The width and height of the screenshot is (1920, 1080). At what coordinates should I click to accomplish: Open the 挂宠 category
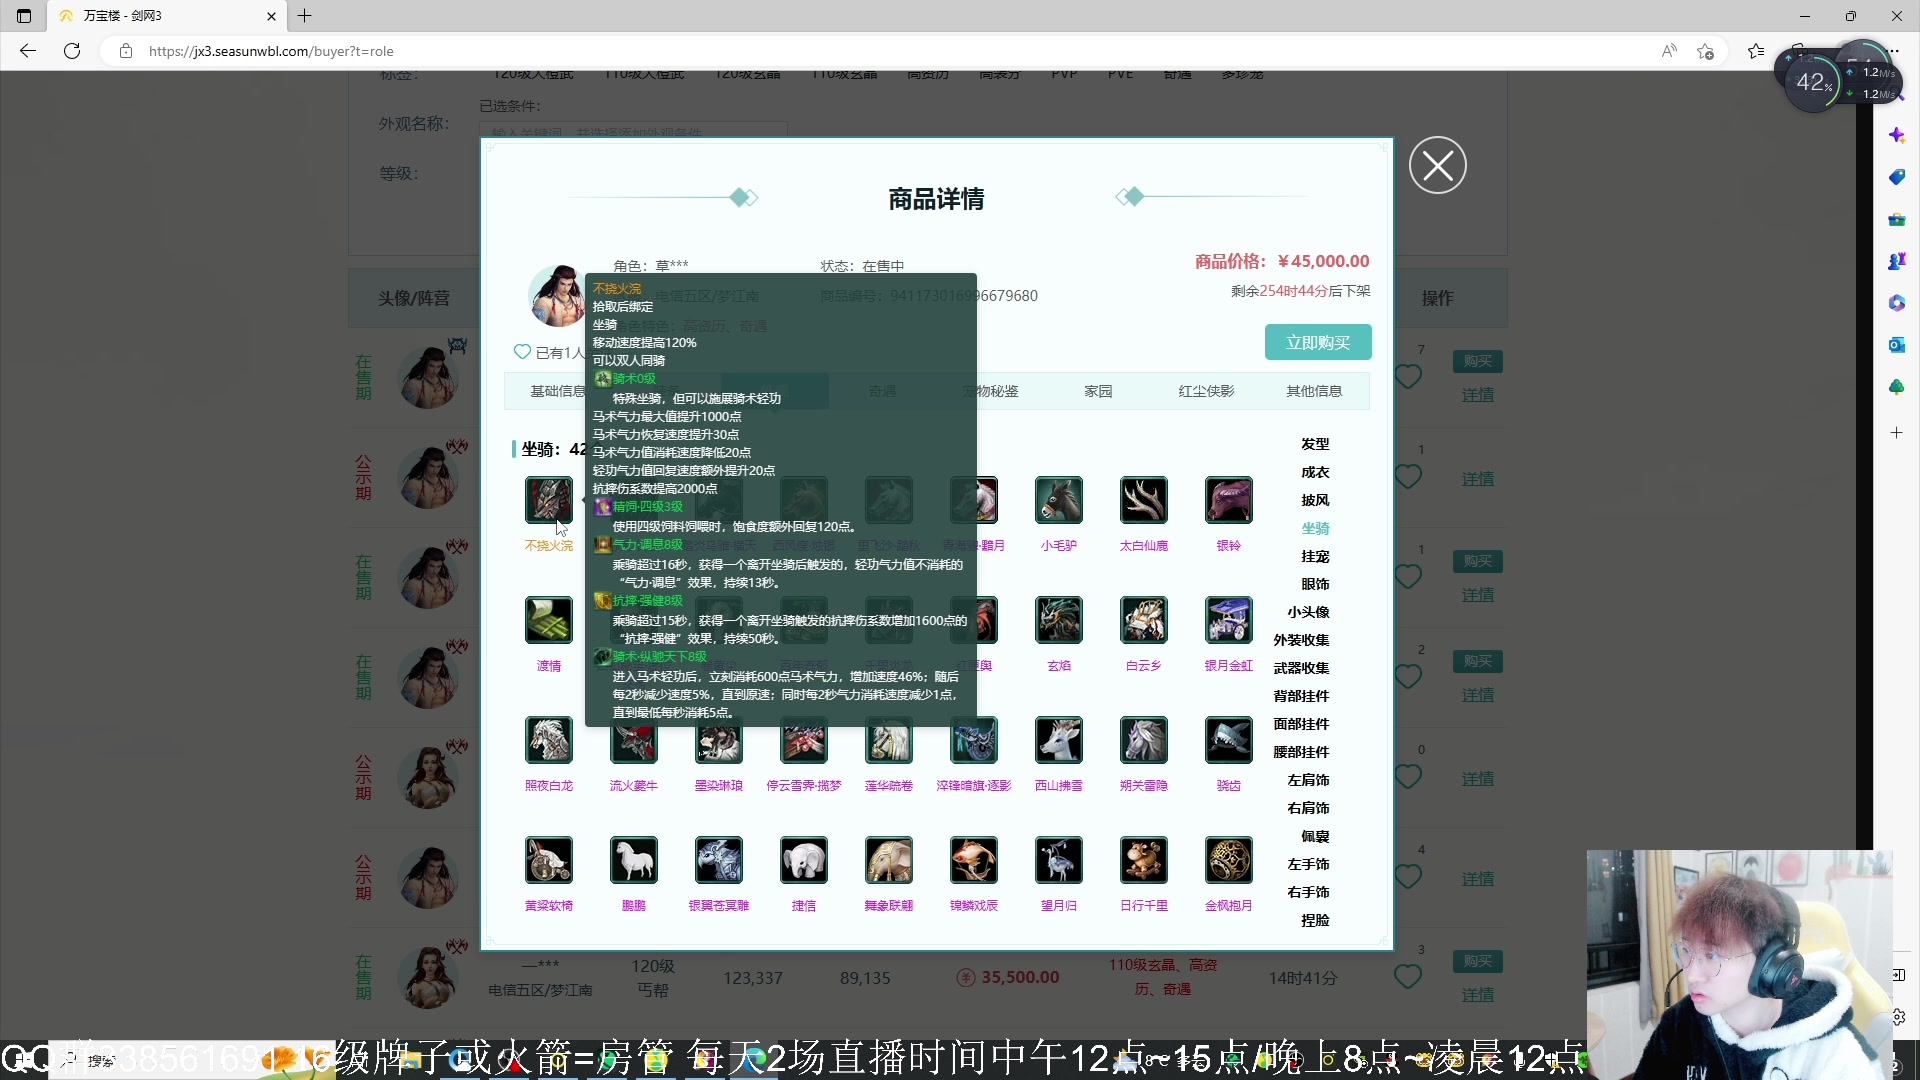[1315, 556]
